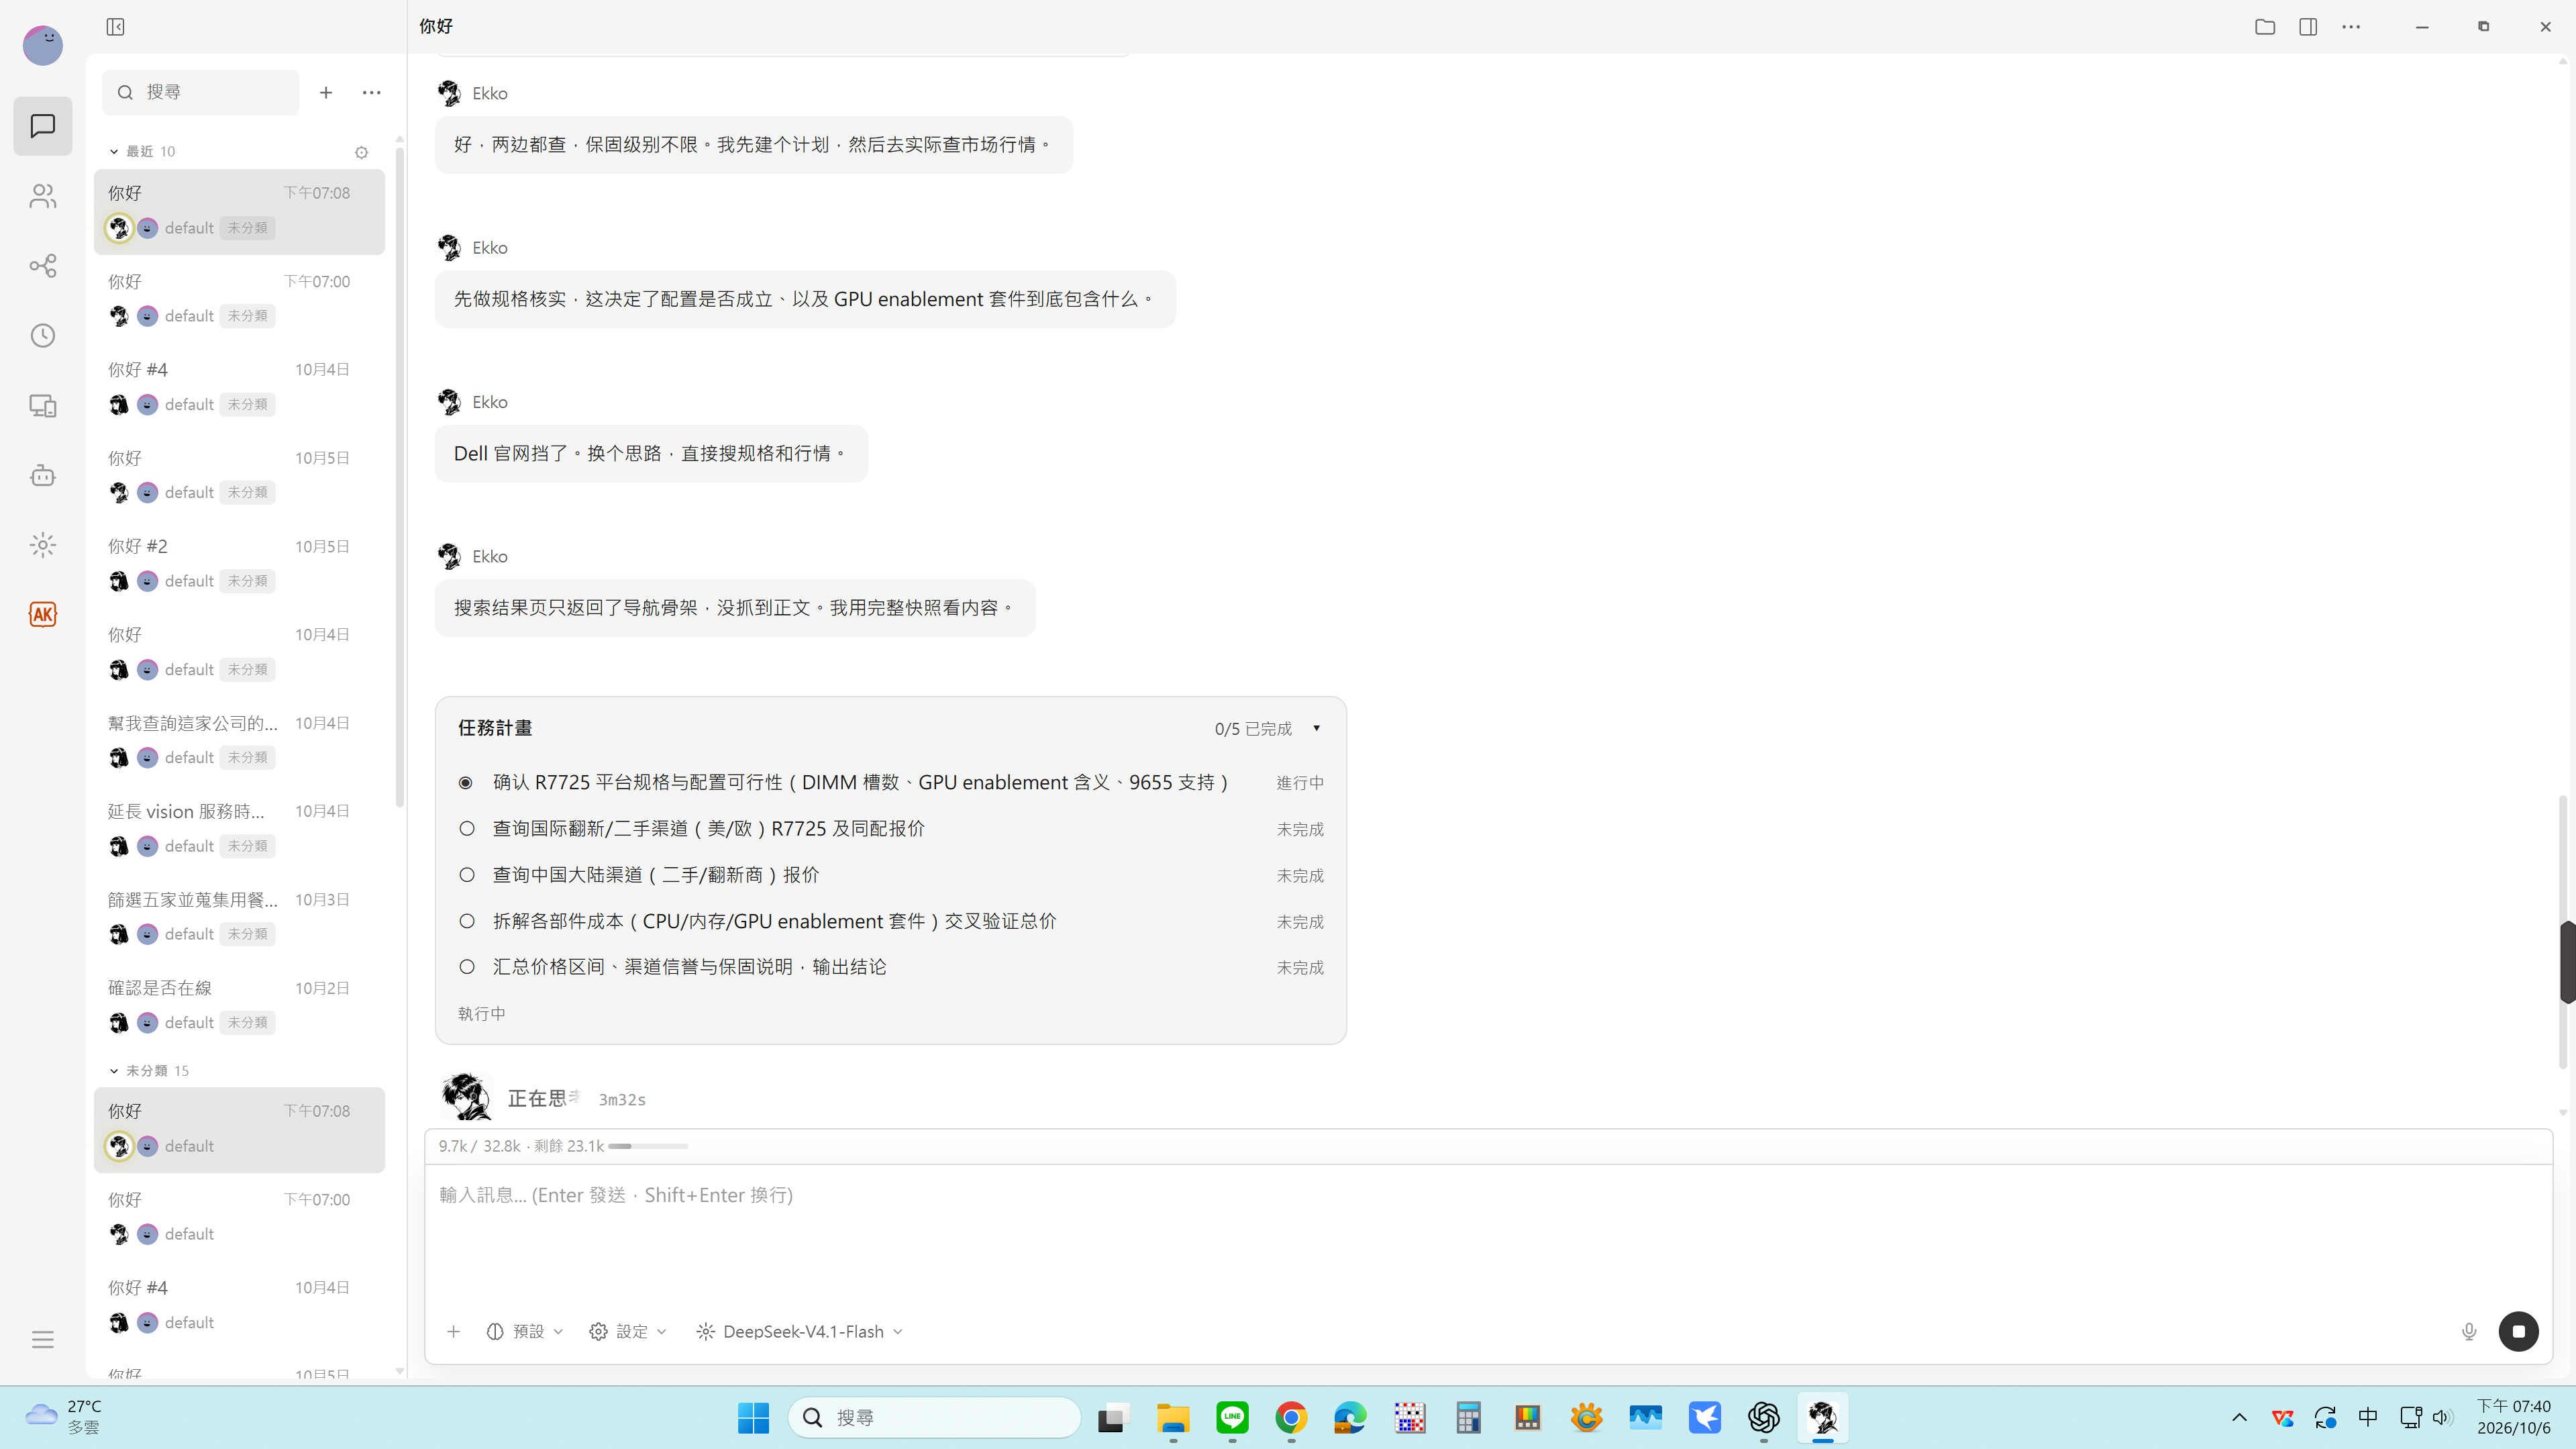Select the 查询中国大陆渠道 task radio

tap(467, 875)
